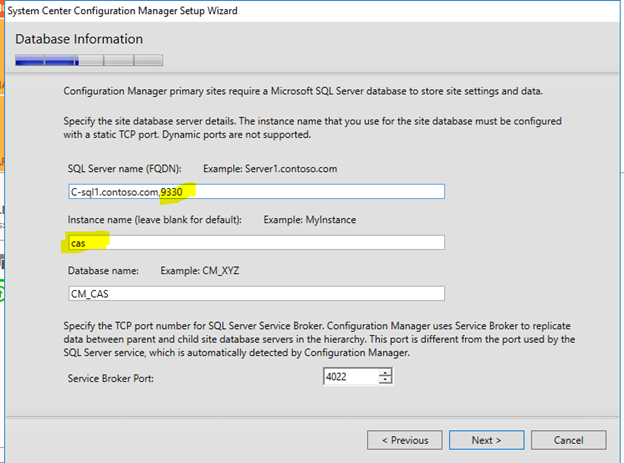624x463 pixels.
Task: Go back with the Previous button
Action: (405, 440)
